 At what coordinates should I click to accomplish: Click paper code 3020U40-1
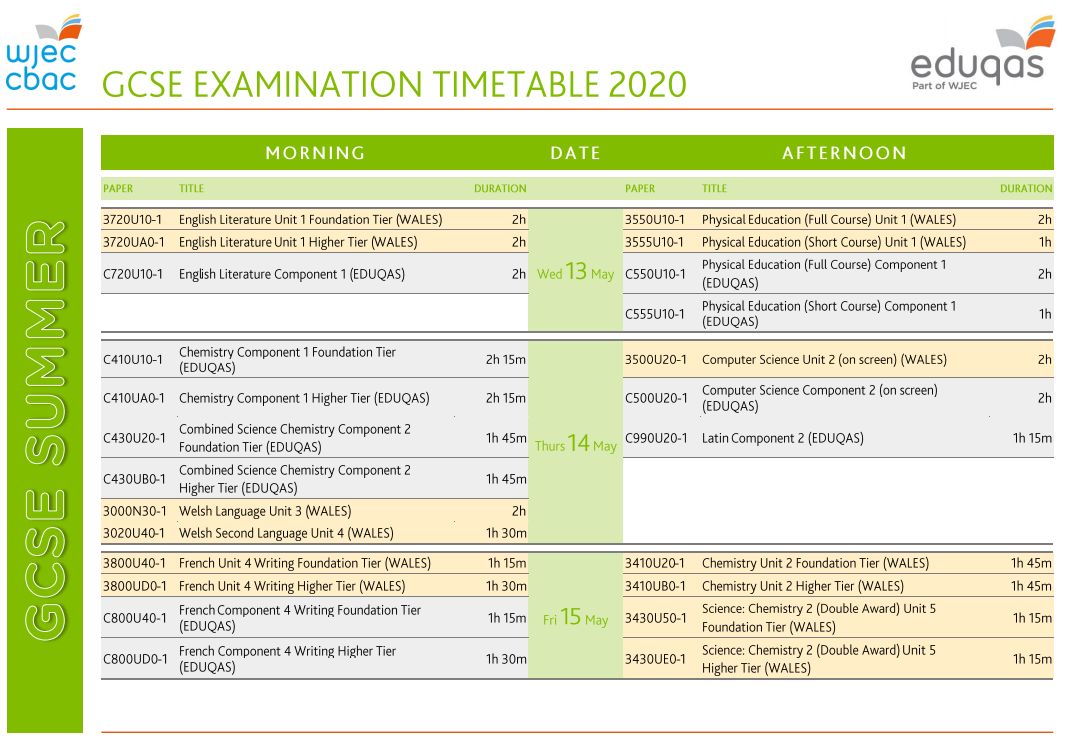point(133,534)
